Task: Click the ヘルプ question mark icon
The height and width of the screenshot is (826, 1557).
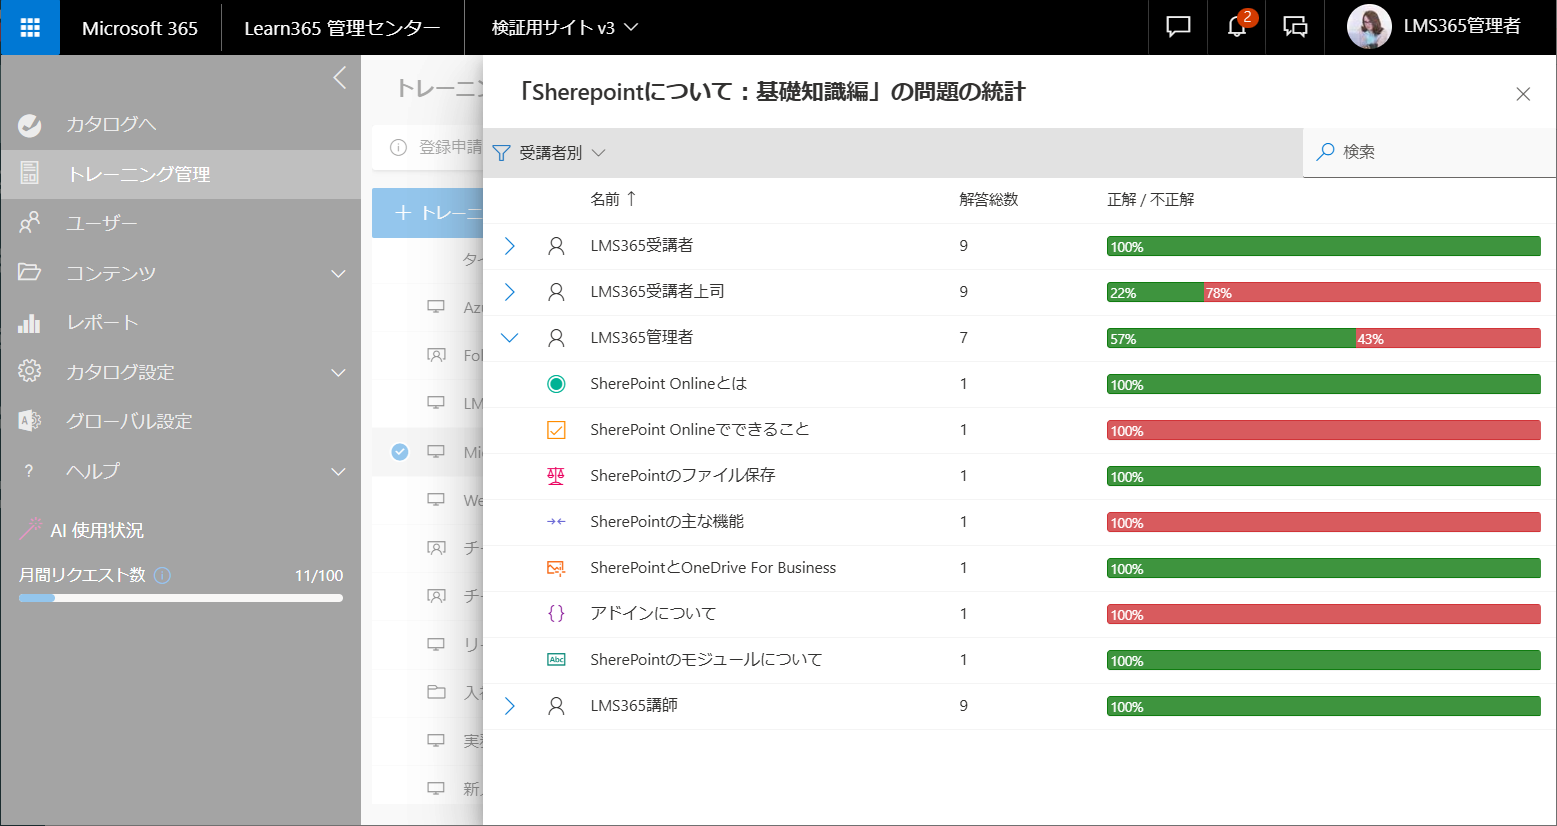Action: pos(29,471)
